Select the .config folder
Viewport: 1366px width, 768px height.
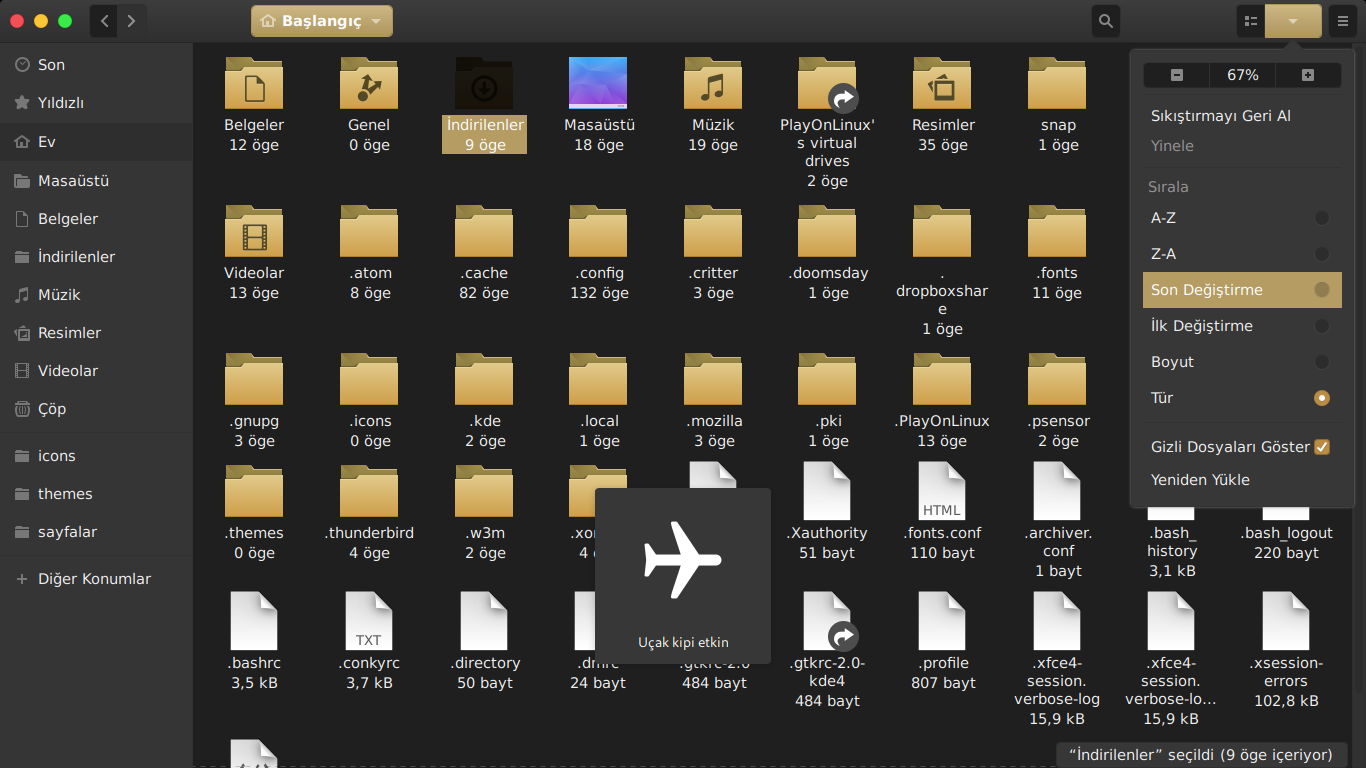coord(598,231)
